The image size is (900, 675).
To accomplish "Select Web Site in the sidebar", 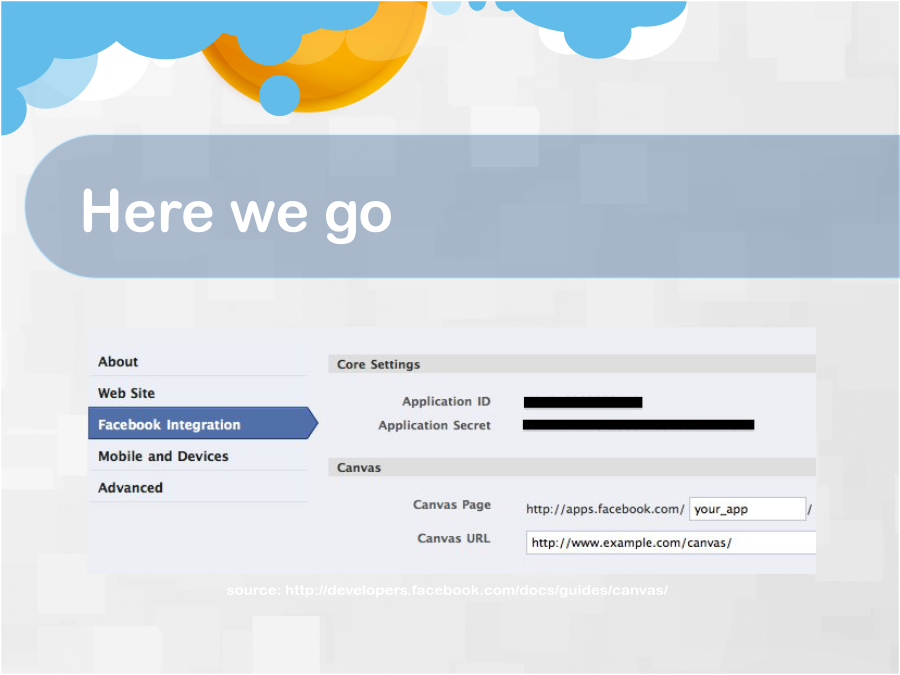I will click(x=126, y=393).
